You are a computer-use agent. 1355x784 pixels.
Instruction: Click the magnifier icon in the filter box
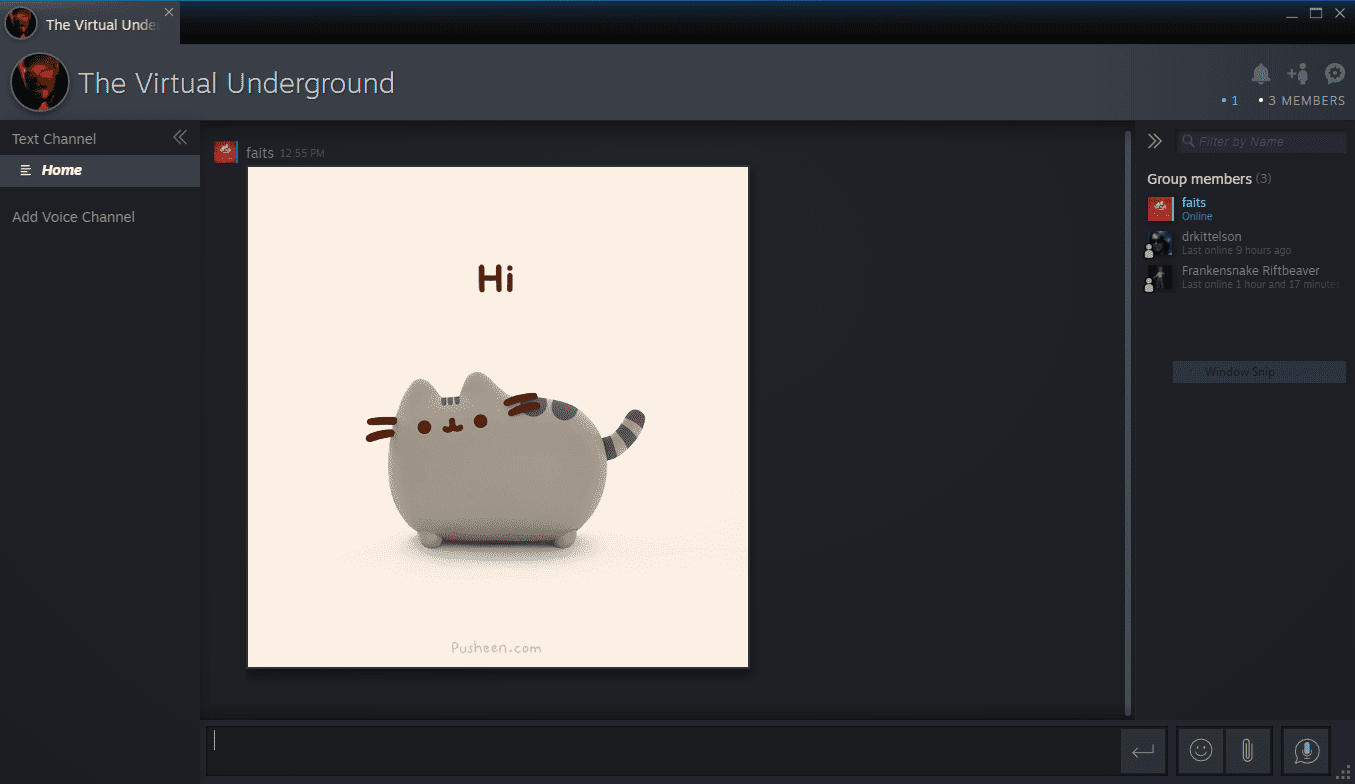coord(1188,142)
